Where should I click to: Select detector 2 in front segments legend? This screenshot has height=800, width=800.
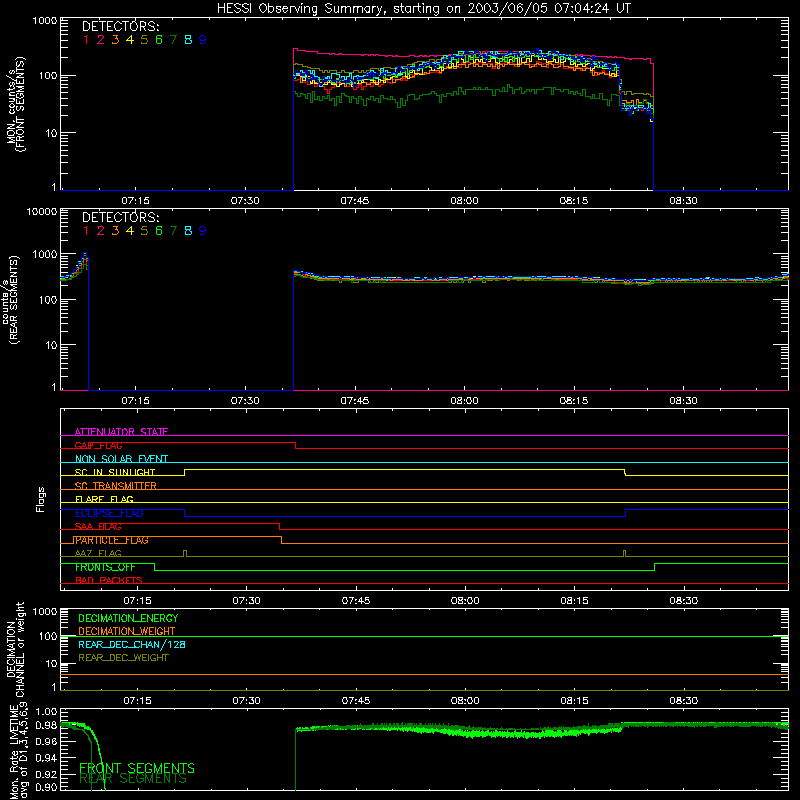point(101,40)
